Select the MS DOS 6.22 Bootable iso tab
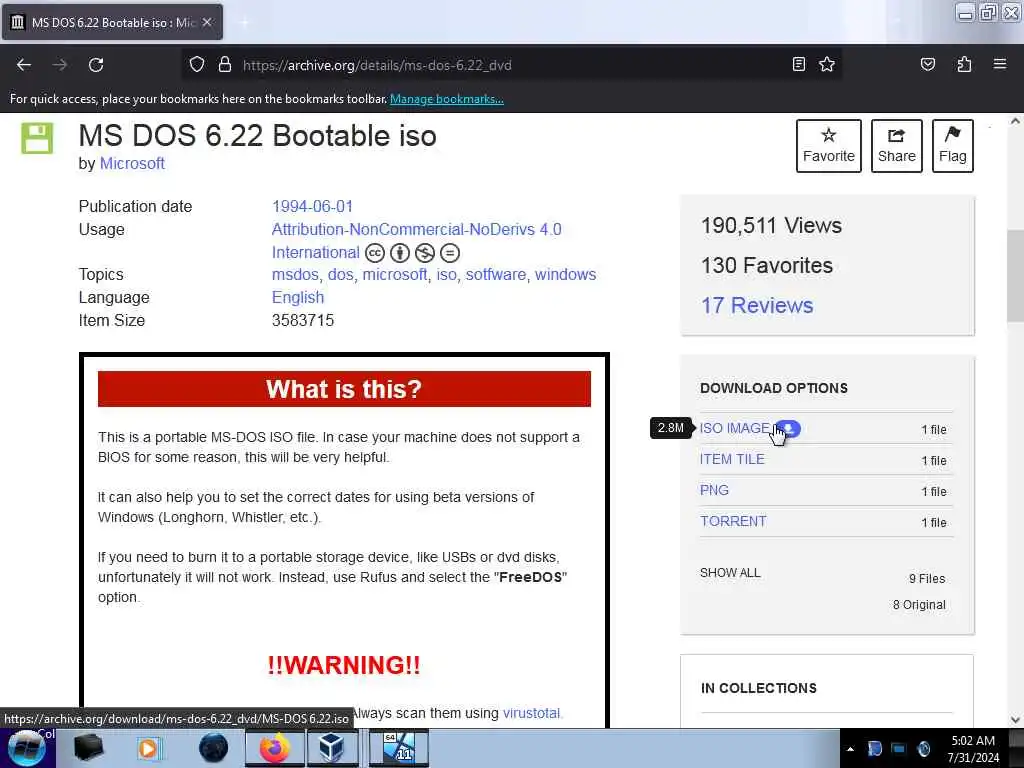Screen dimensions: 1024x768 [x=112, y=22]
